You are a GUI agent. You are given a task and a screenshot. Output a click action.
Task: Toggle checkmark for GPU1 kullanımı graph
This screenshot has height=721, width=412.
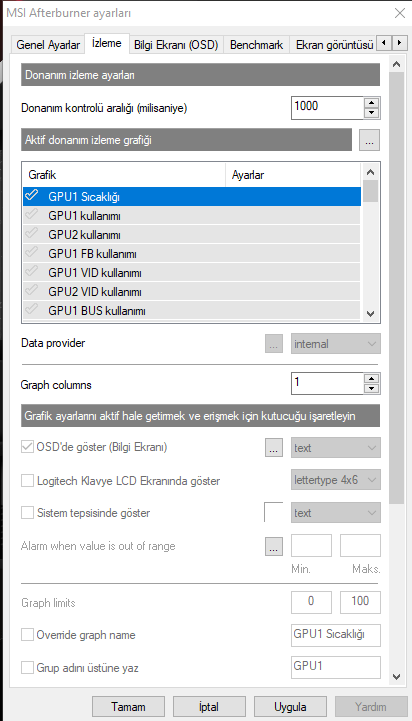coord(32,215)
